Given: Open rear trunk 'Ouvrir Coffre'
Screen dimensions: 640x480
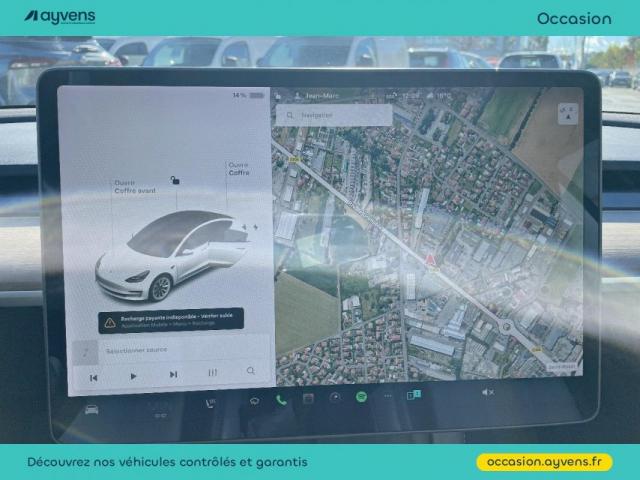Looking at the screenshot, I should click(x=239, y=169).
